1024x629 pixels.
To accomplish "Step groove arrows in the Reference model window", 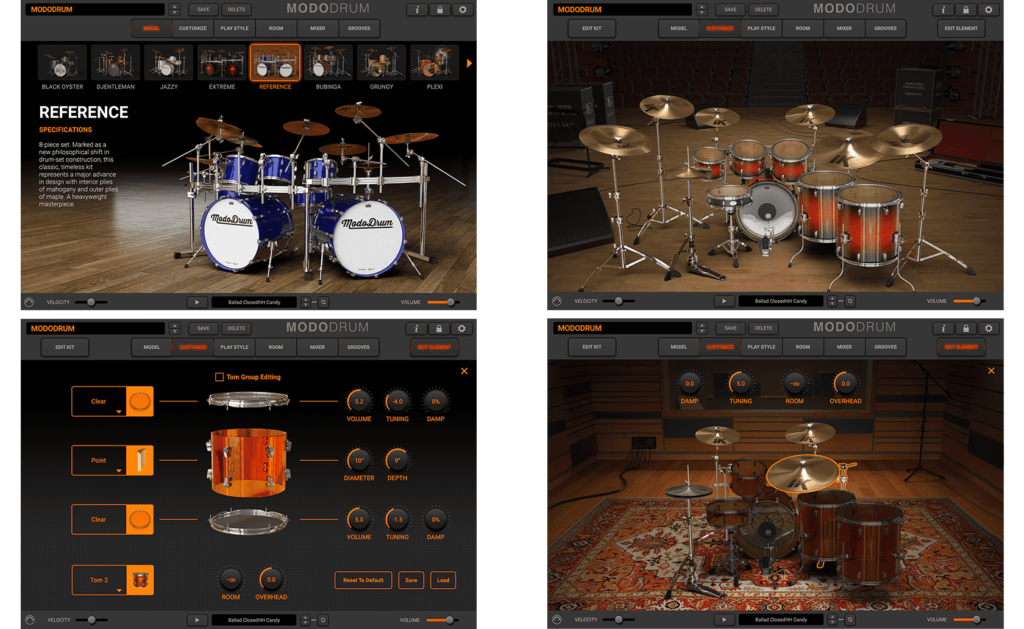I will (306, 302).
